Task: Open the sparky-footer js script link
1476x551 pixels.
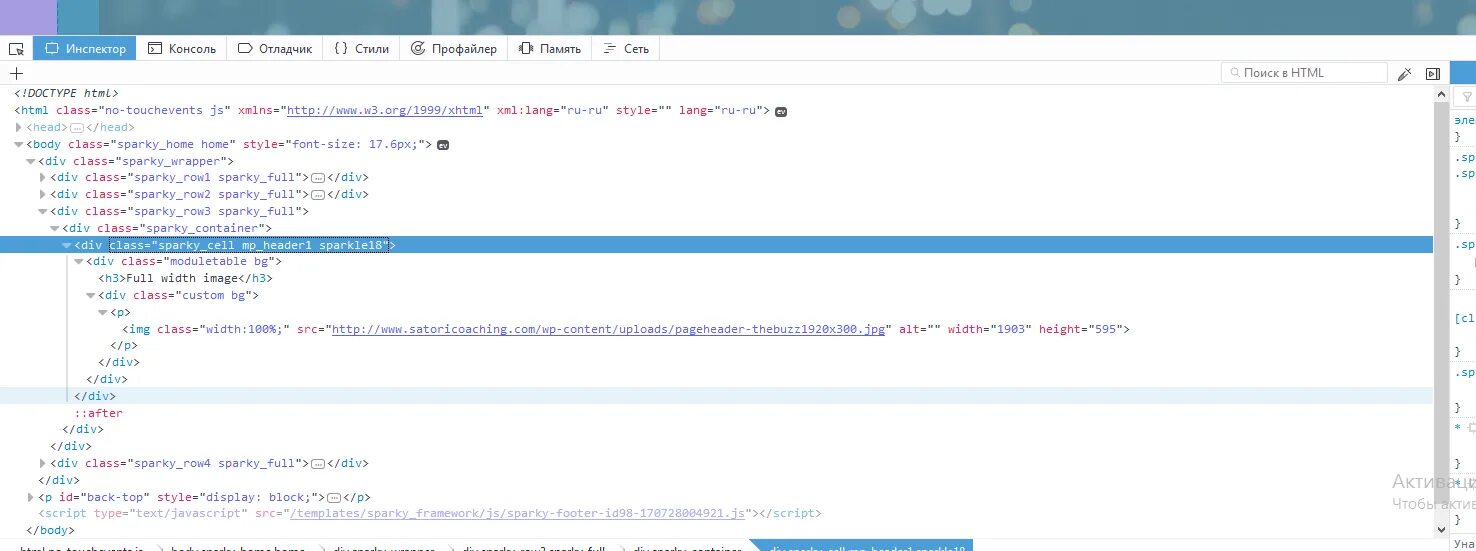Action: point(517,514)
